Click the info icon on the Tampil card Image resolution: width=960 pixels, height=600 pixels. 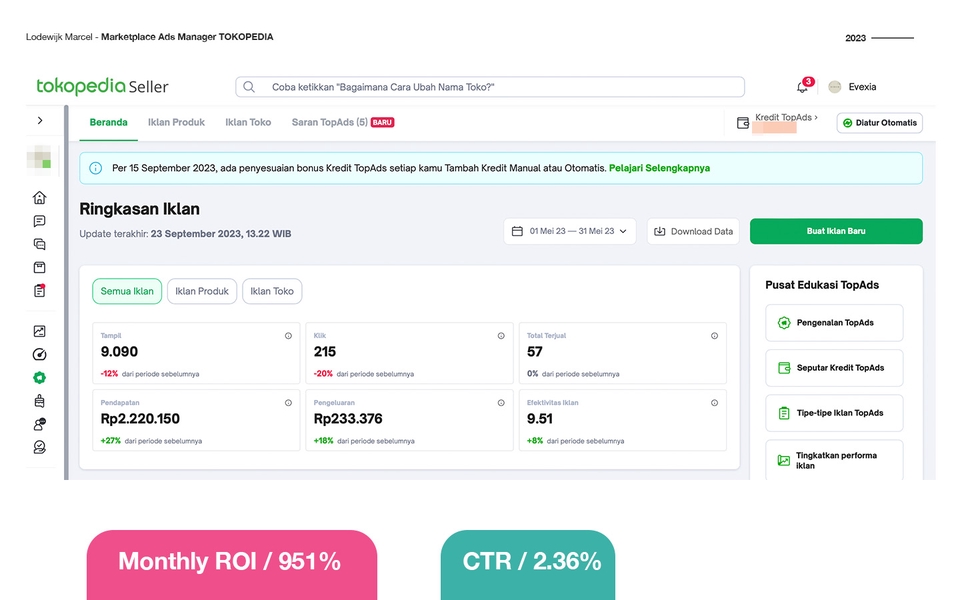[x=290, y=336]
